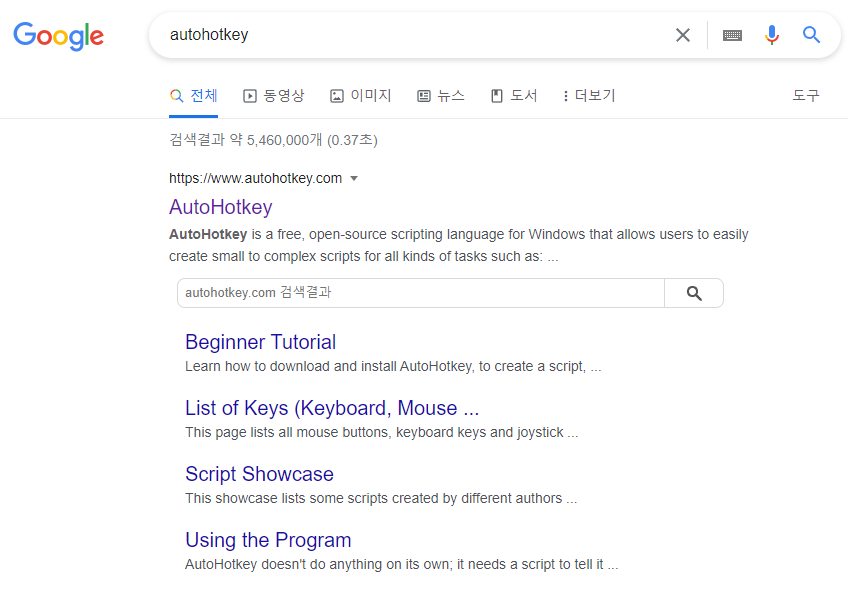
Task: Click the Google logo
Action: [58, 36]
